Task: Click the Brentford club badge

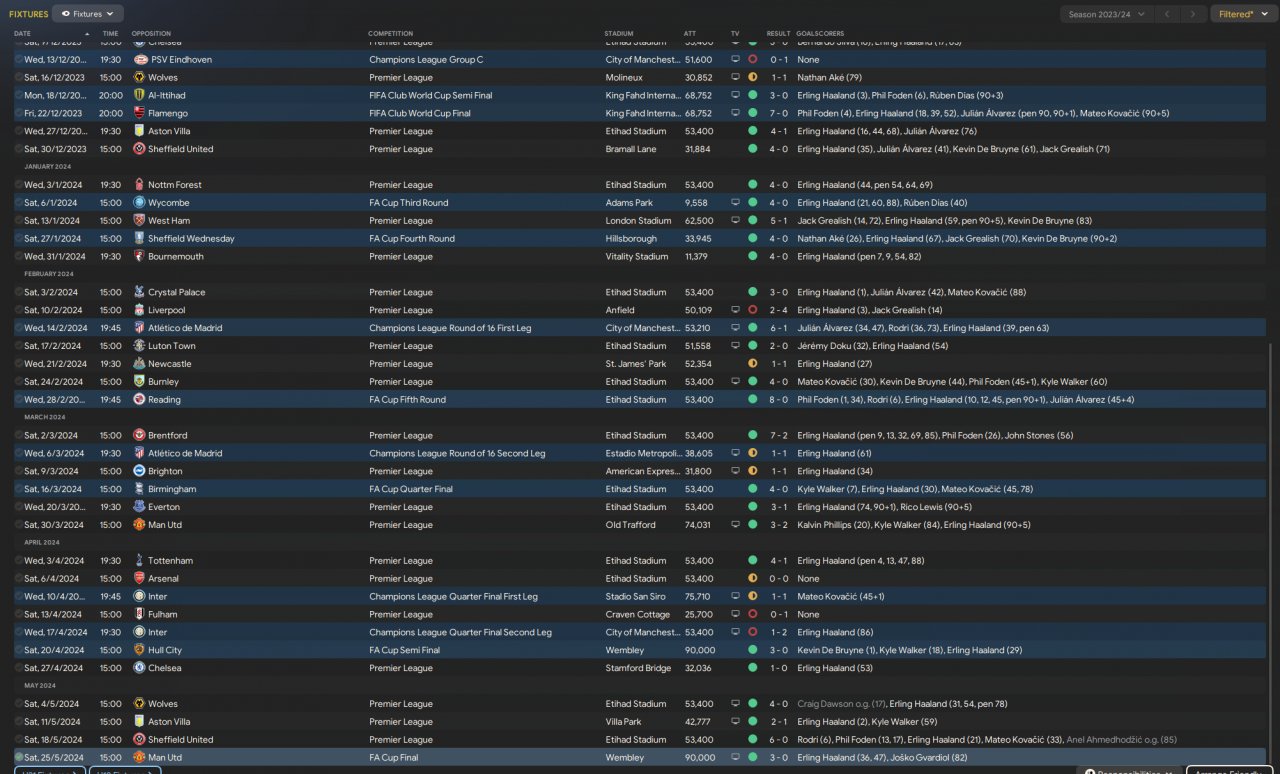Action: pyautogui.click(x=140, y=436)
